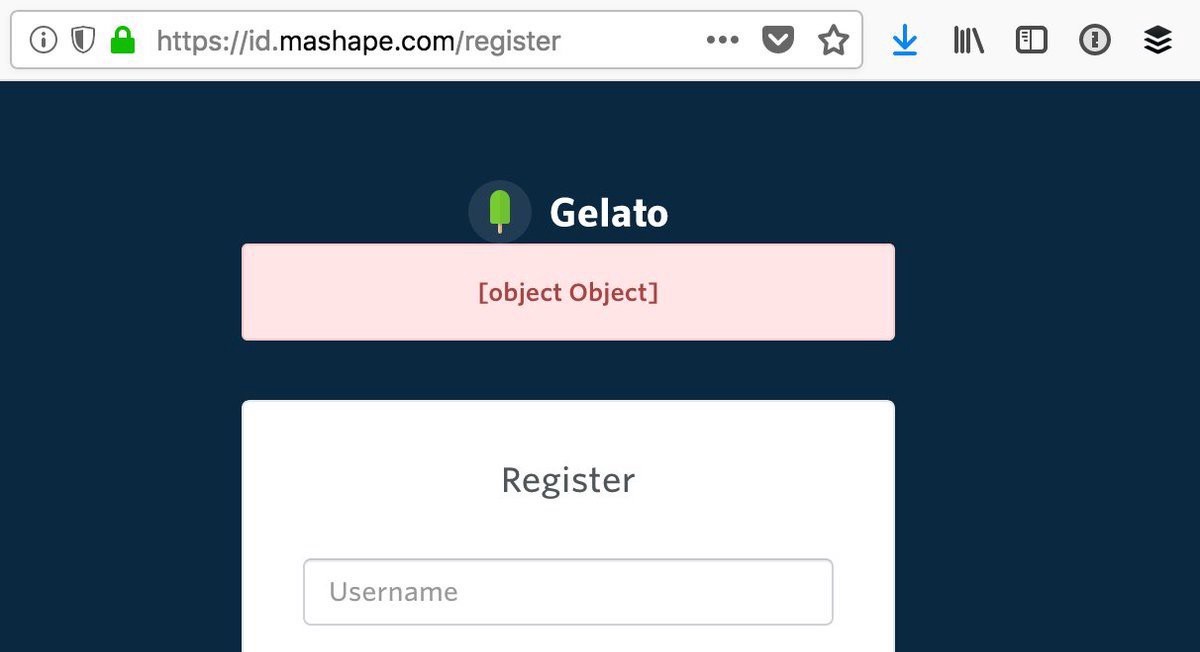
Task: Click the Buffer extension icon
Action: 1157,40
